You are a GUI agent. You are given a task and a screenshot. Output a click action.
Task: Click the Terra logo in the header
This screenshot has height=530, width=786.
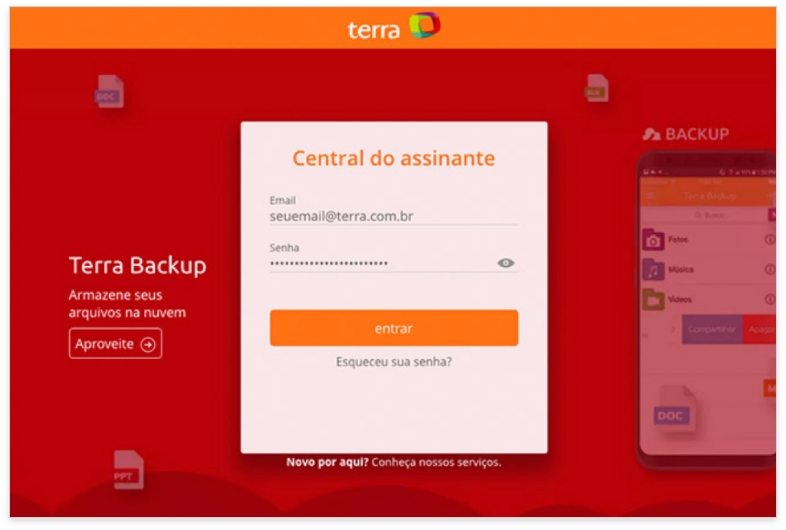(394, 27)
